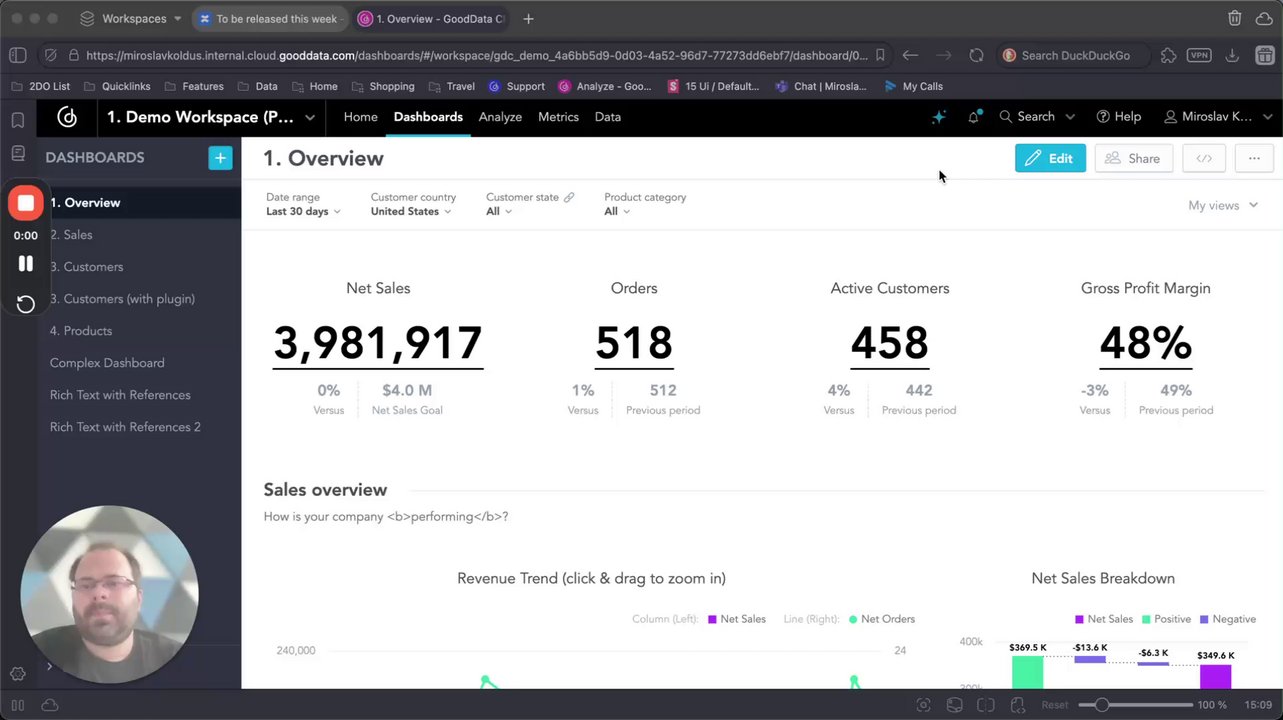Open the Miroslav K user account menu
This screenshot has width=1283, height=720.
[x=1217, y=117]
